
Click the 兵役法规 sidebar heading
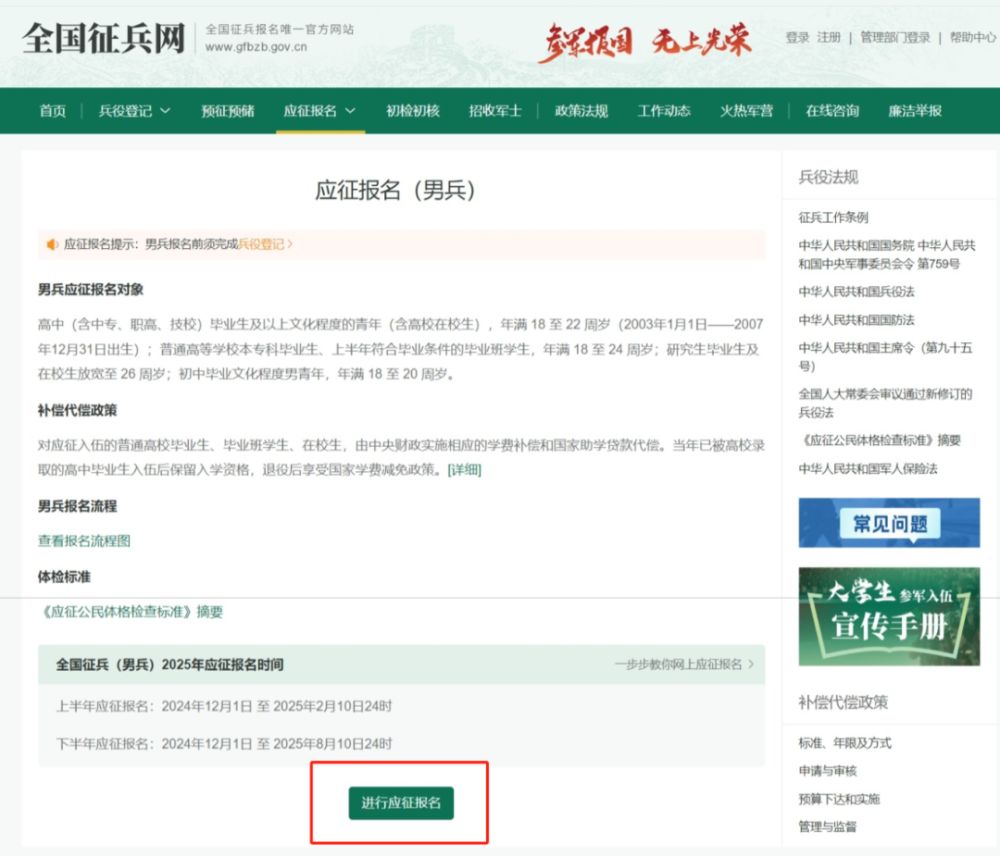(828, 177)
